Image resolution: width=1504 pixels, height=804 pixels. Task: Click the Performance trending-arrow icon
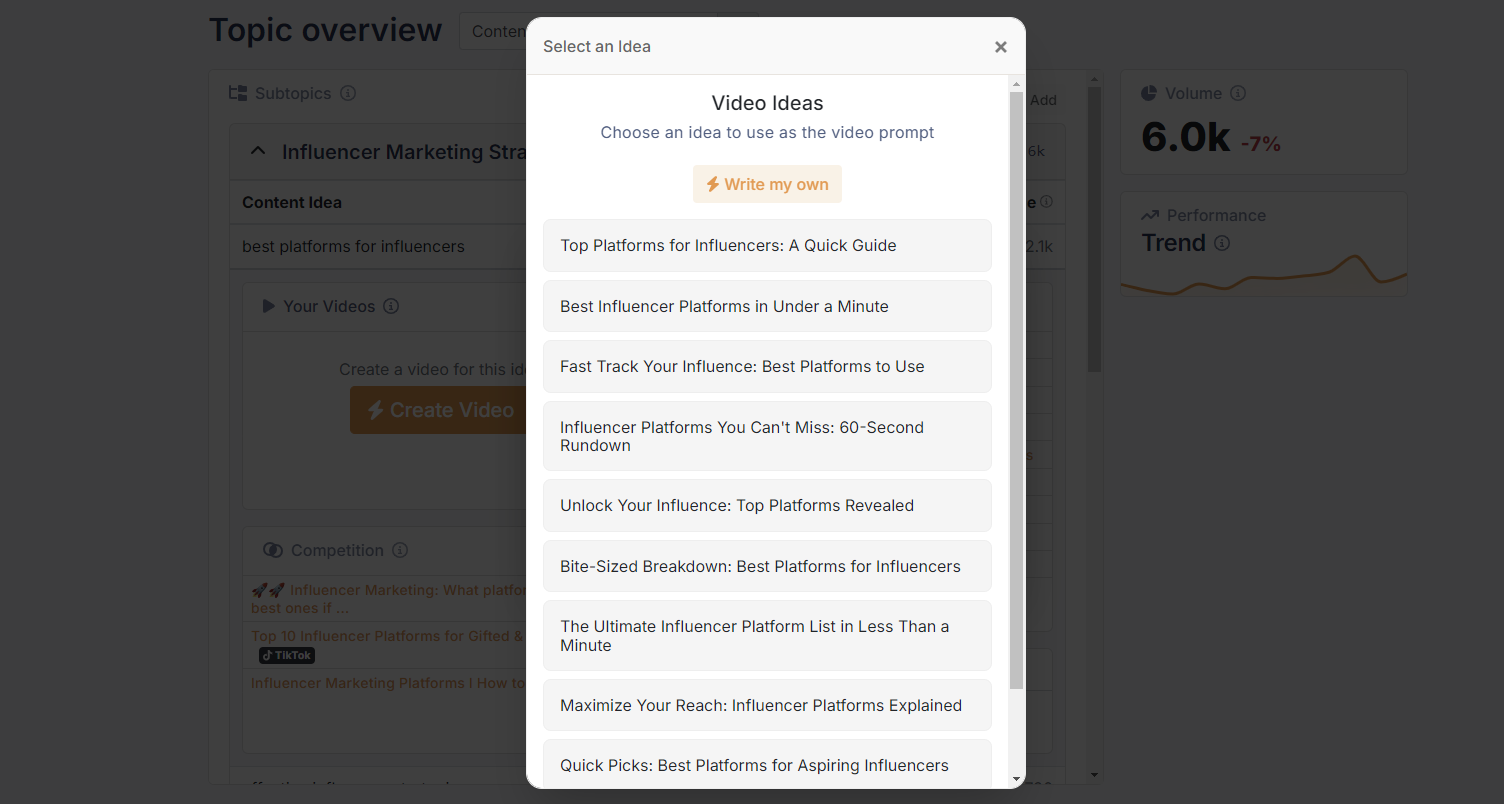(x=1151, y=215)
